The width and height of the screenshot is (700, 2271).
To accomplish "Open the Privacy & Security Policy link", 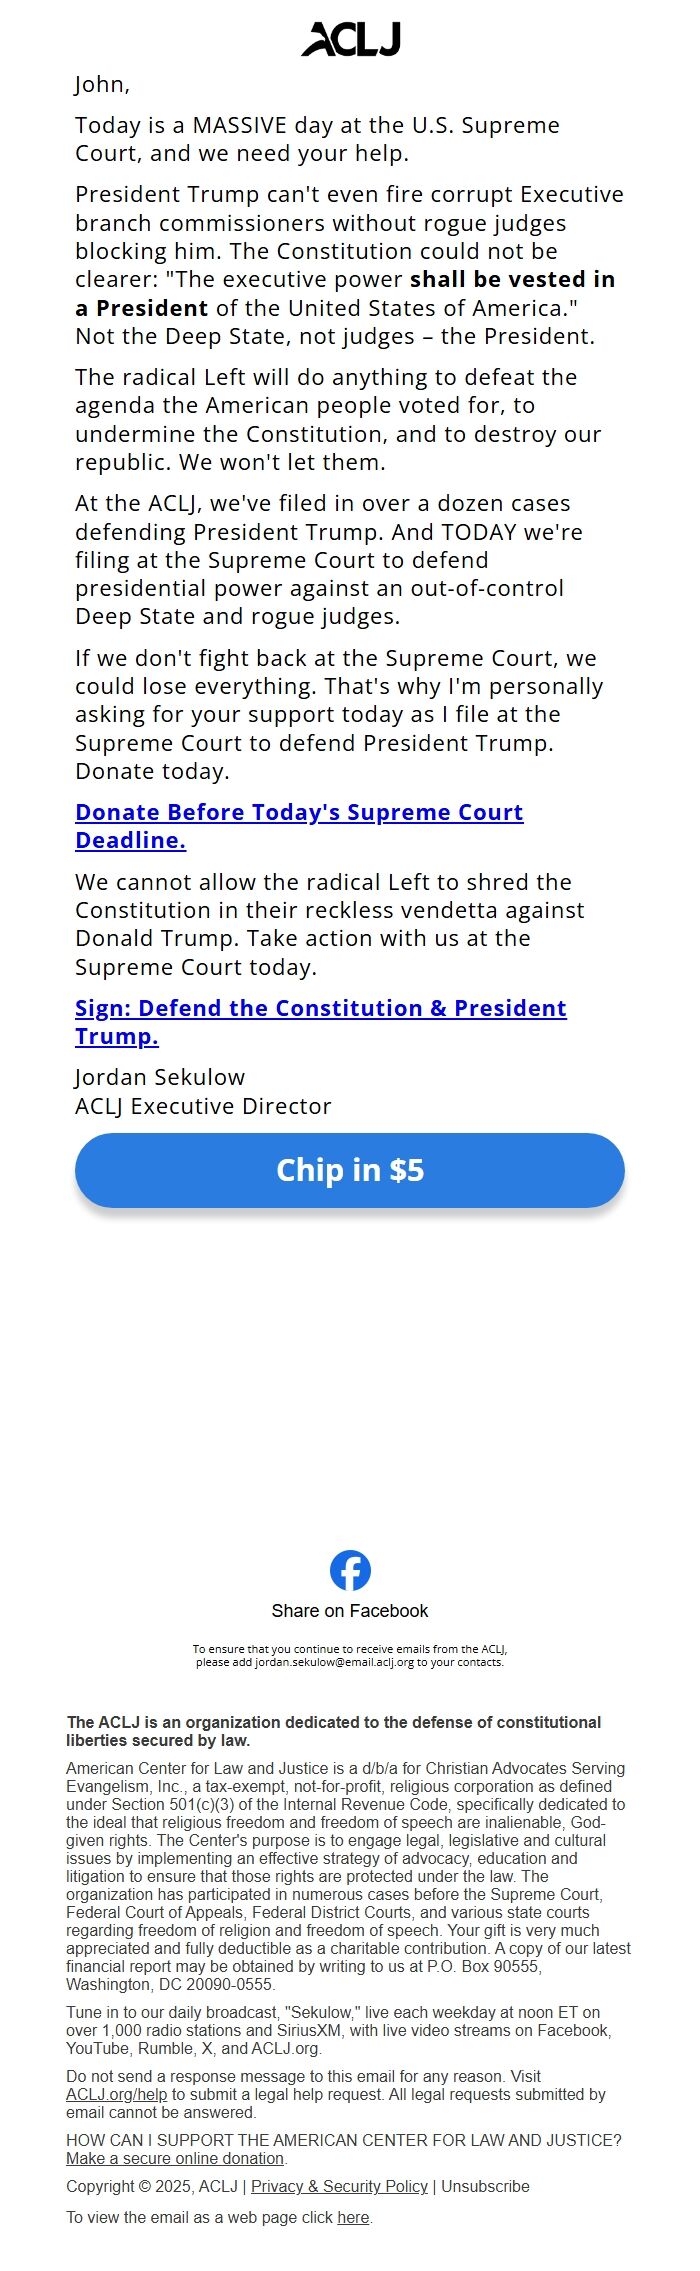I will click(339, 2186).
